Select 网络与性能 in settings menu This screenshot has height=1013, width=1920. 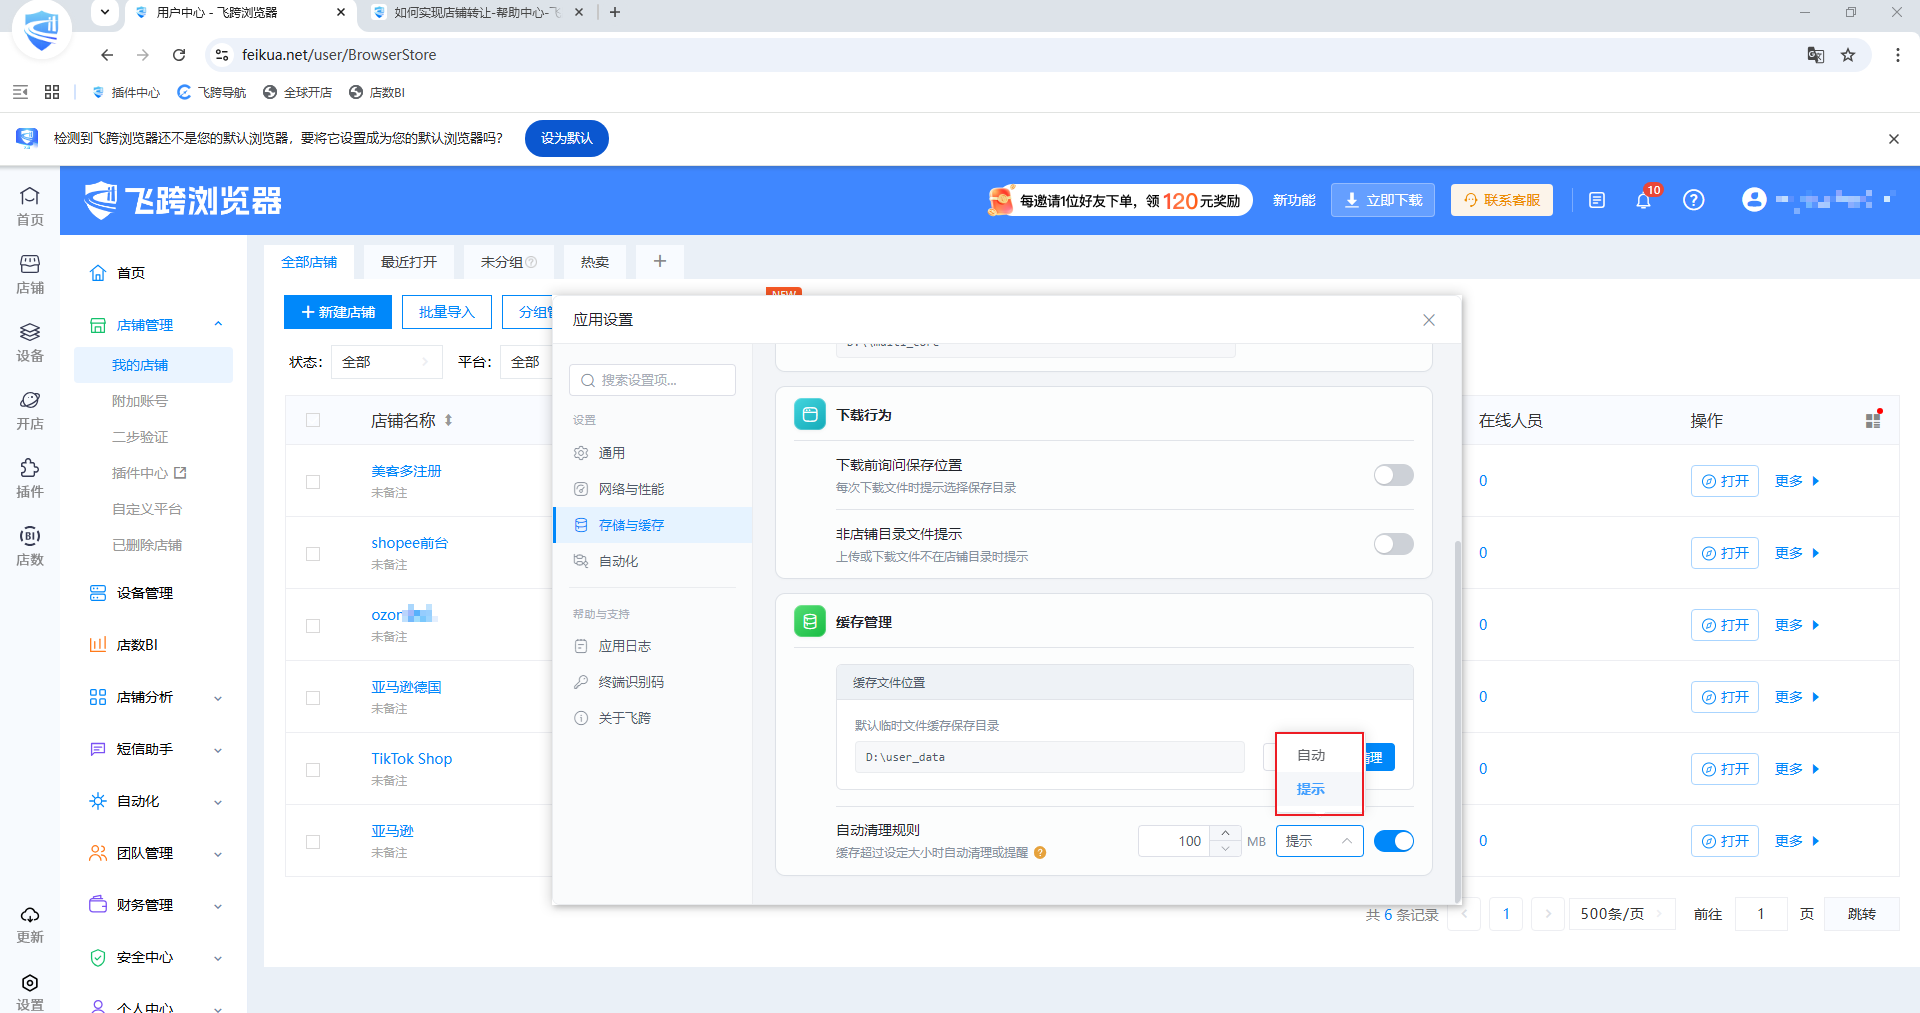pos(652,489)
